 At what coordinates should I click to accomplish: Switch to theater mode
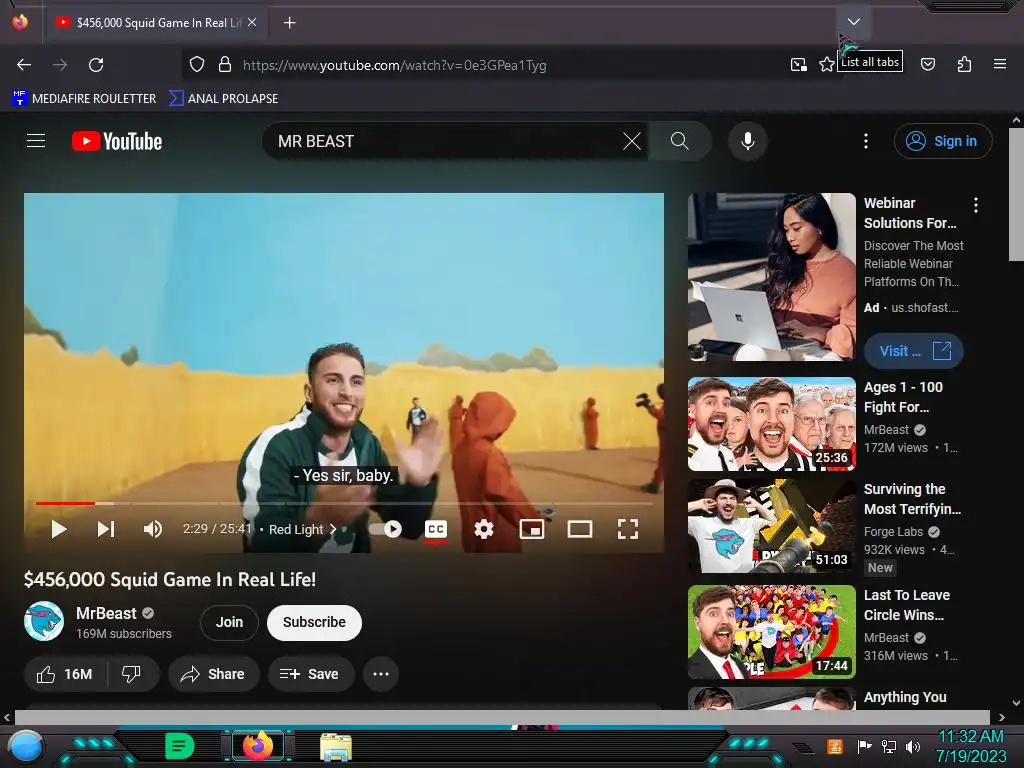[580, 529]
